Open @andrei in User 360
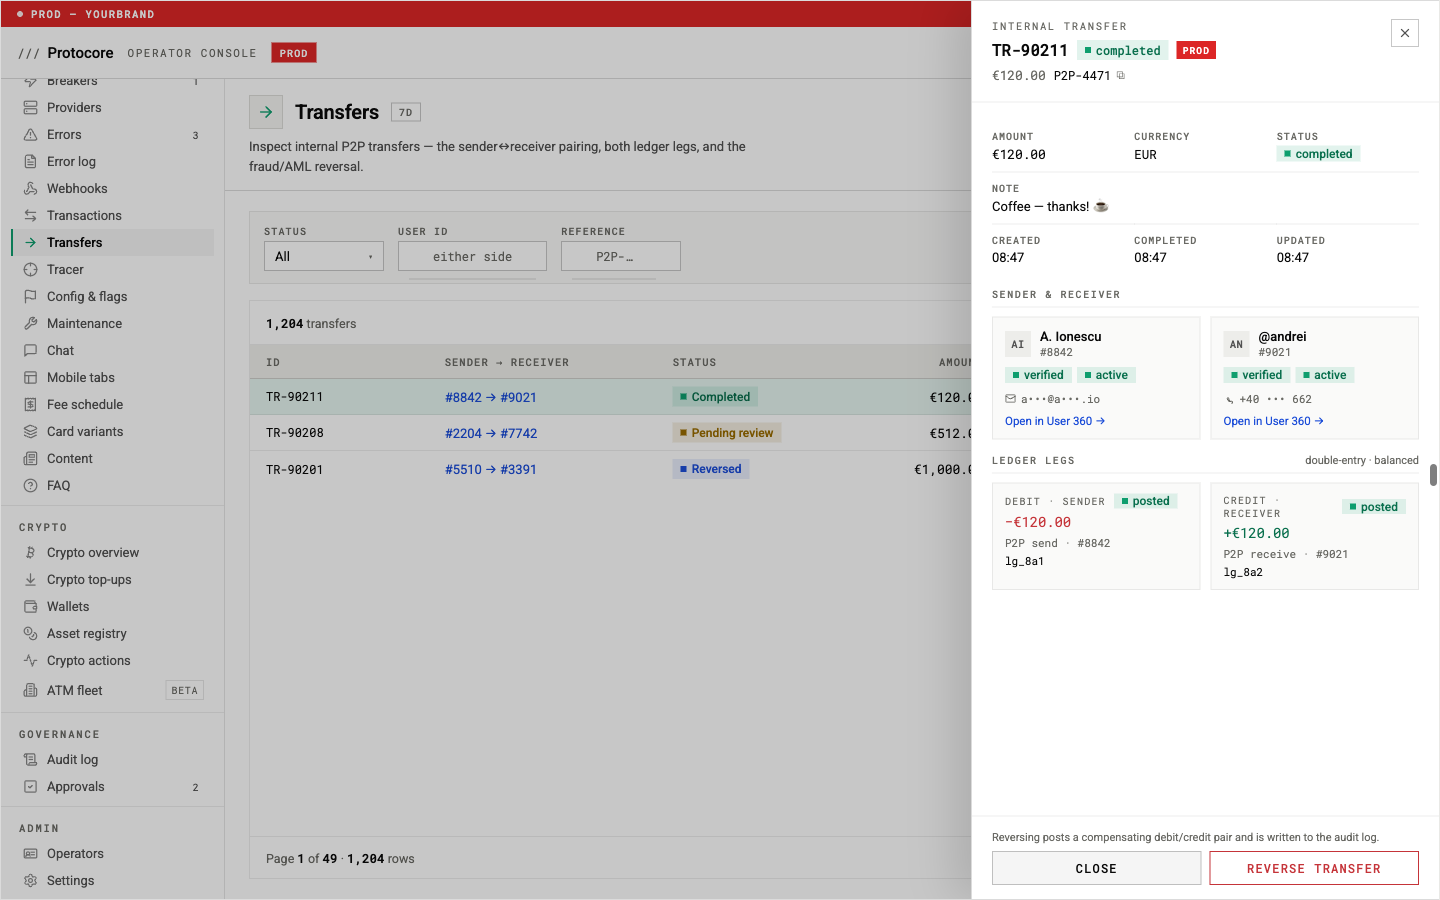Image resolution: width=1440 pixels, height=900 pixels. tap(1273, 421)
